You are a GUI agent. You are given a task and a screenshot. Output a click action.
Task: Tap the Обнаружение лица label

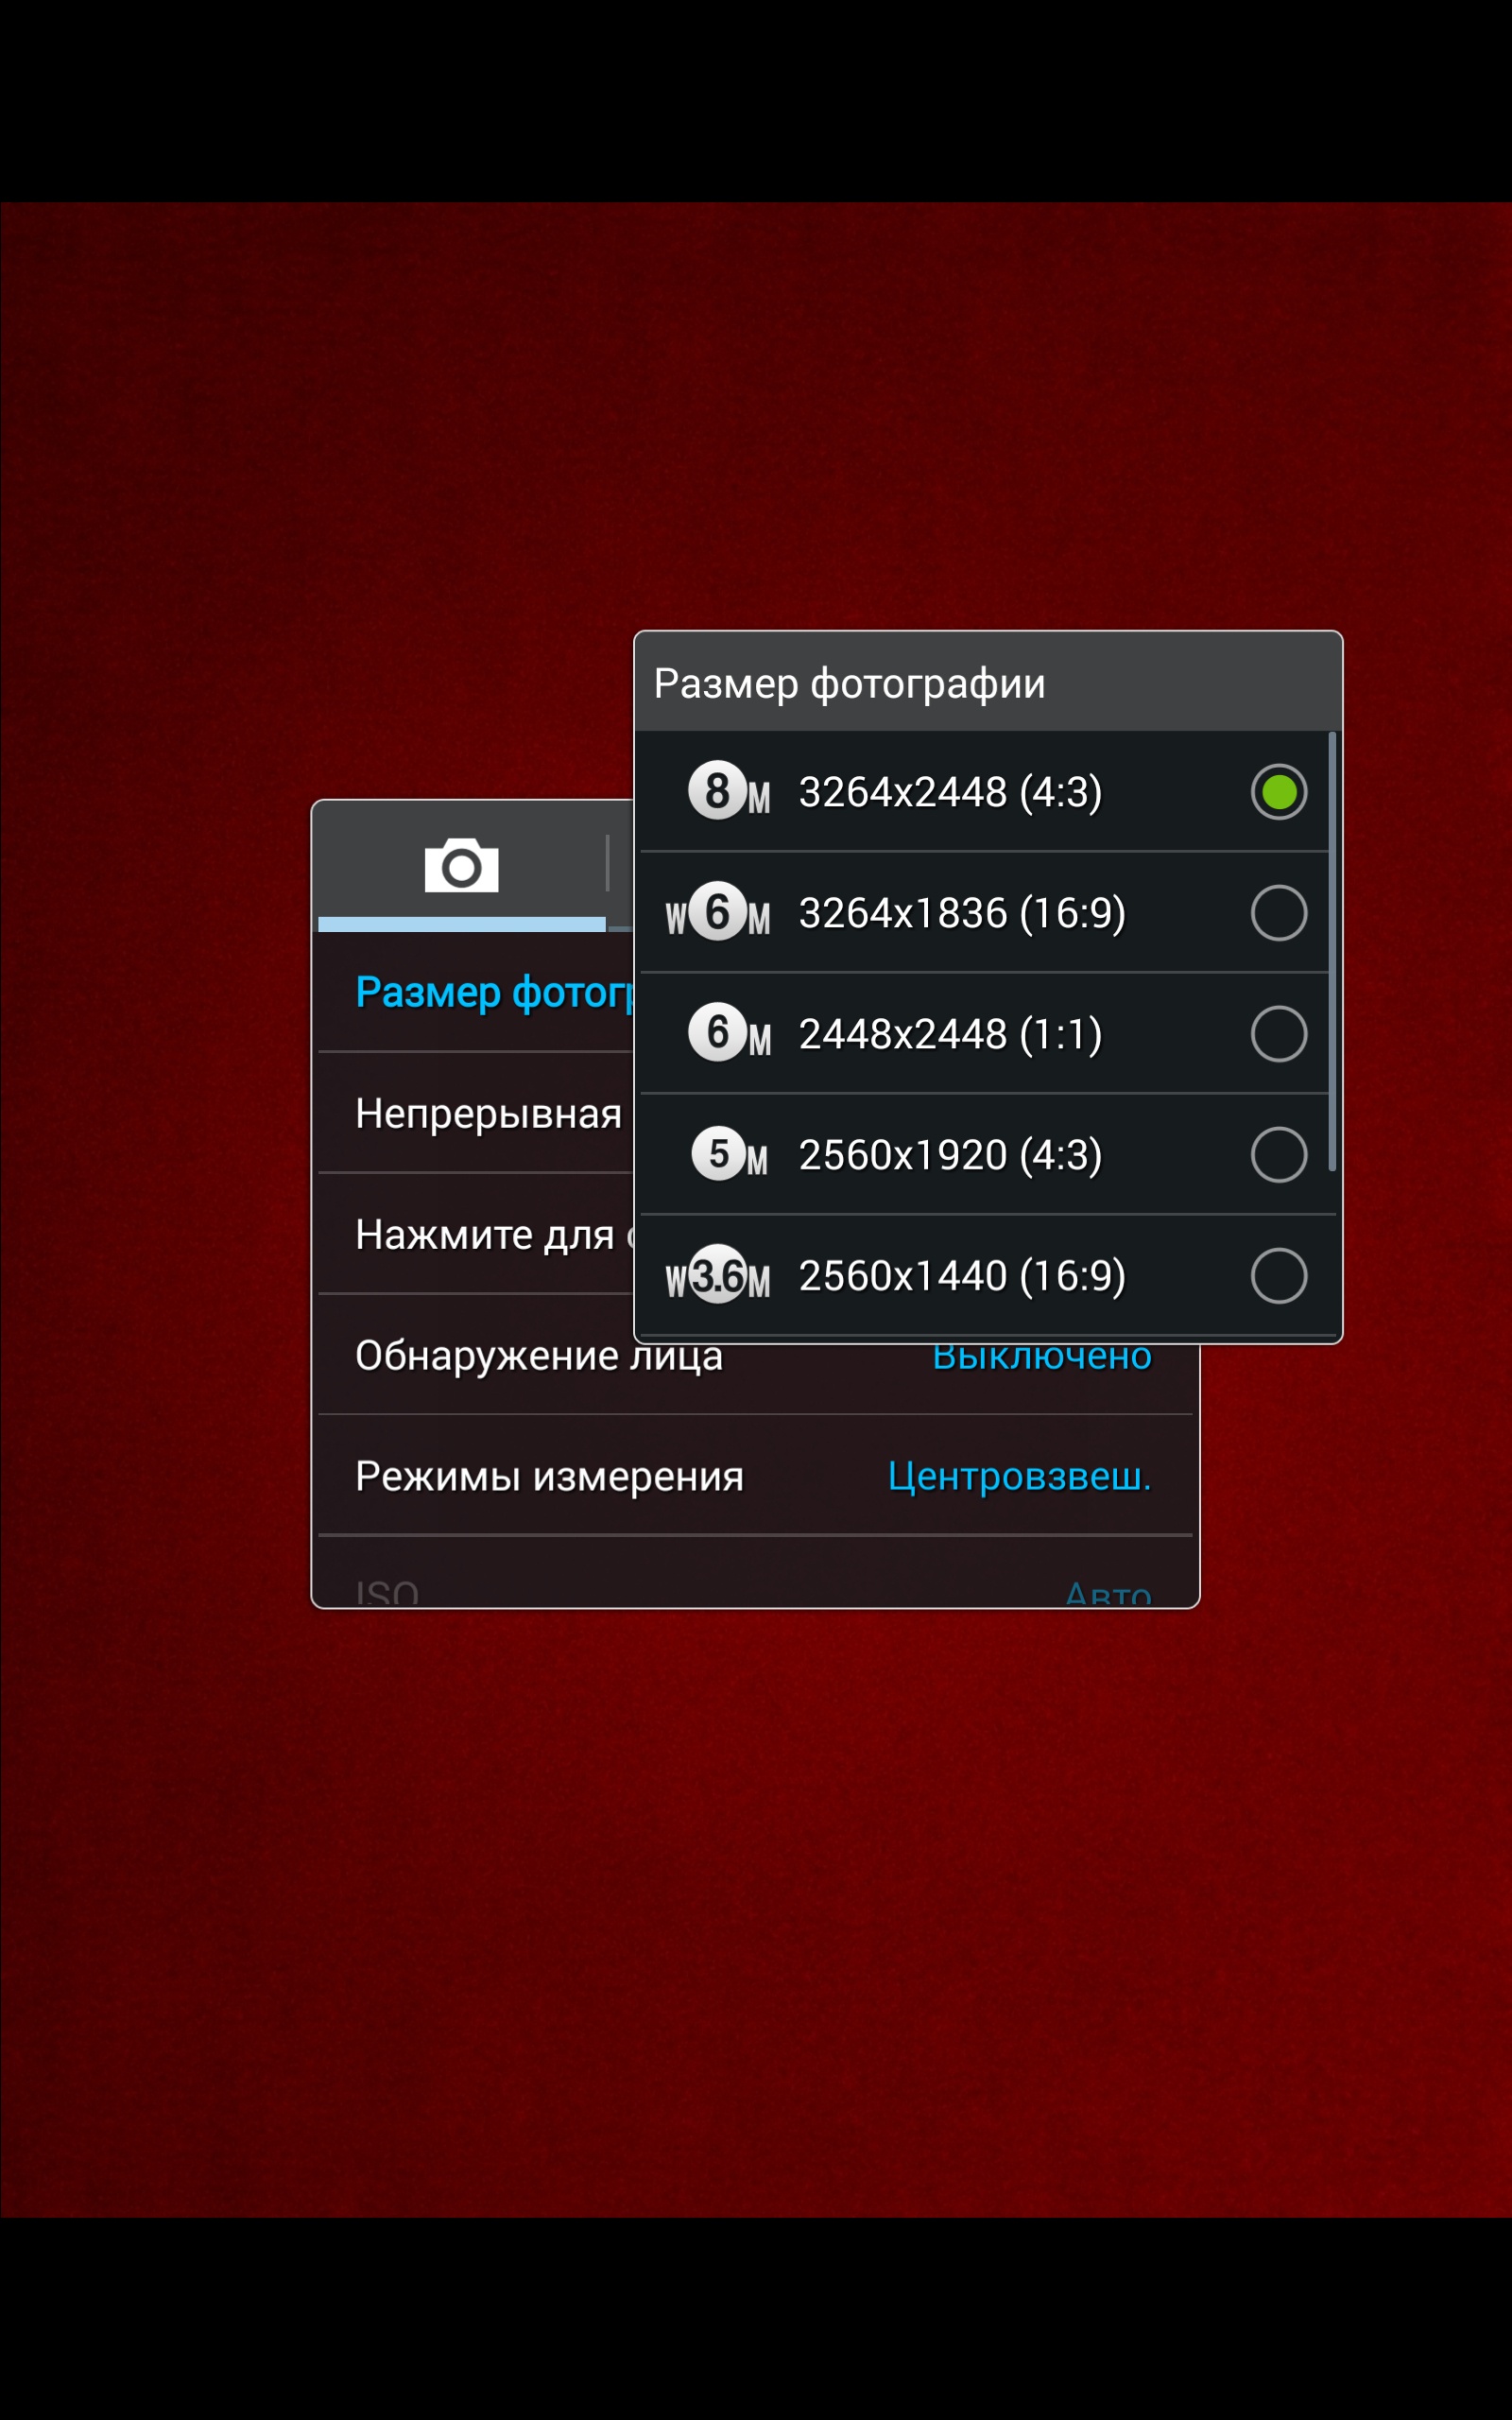point(538,1358)
